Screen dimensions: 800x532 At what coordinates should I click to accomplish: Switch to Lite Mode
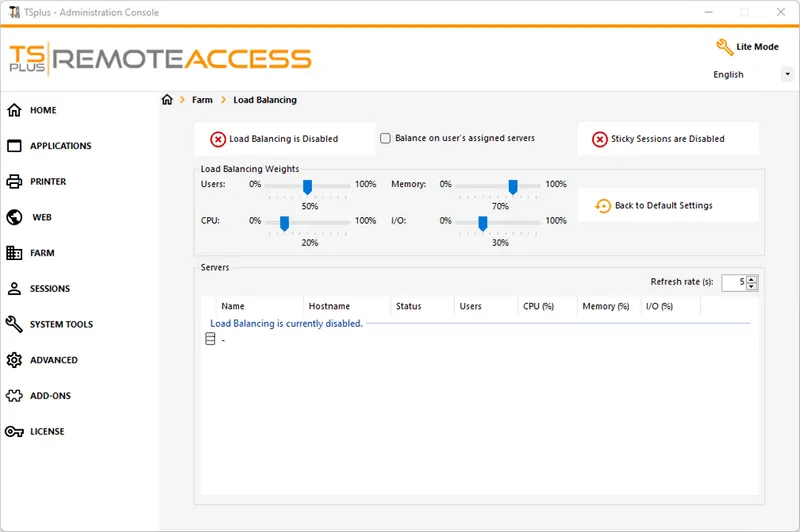(x=747, y=47)
